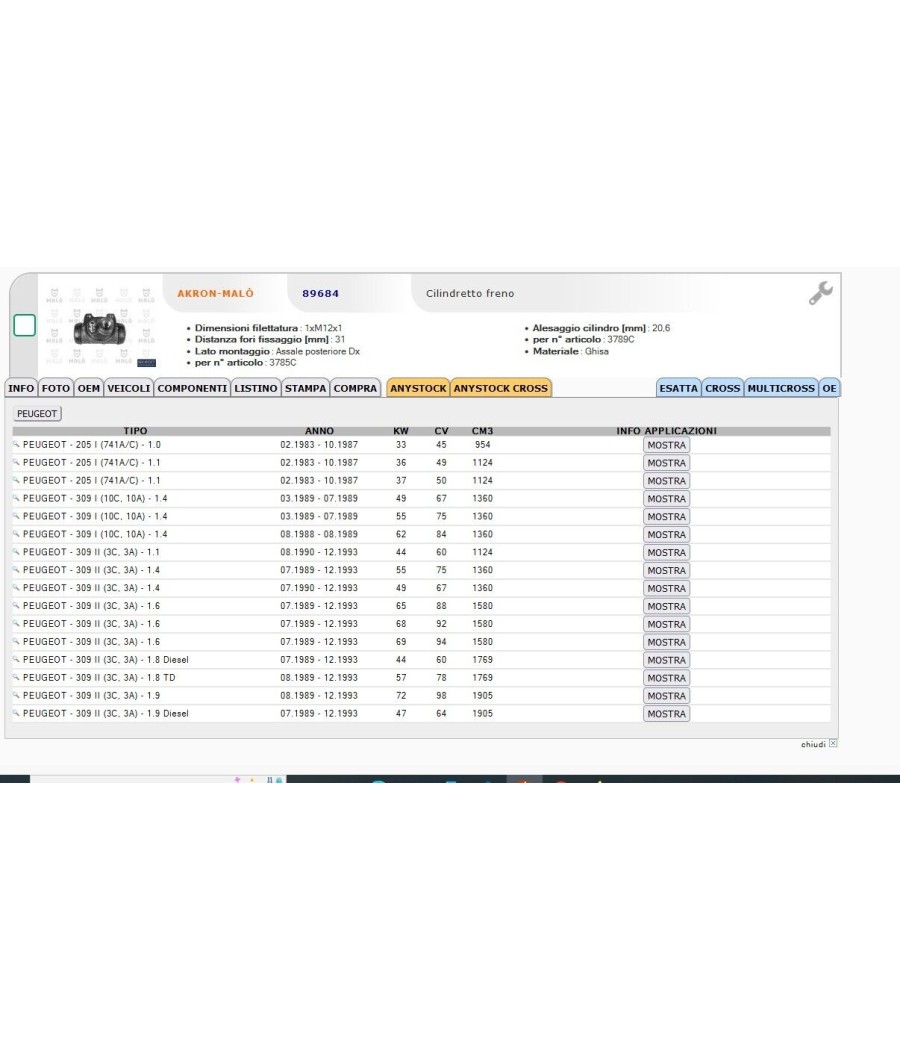Click MOSTRA for 309 II 1.6 88 CV
900x1050 pixels.
(x=666, y=607)
